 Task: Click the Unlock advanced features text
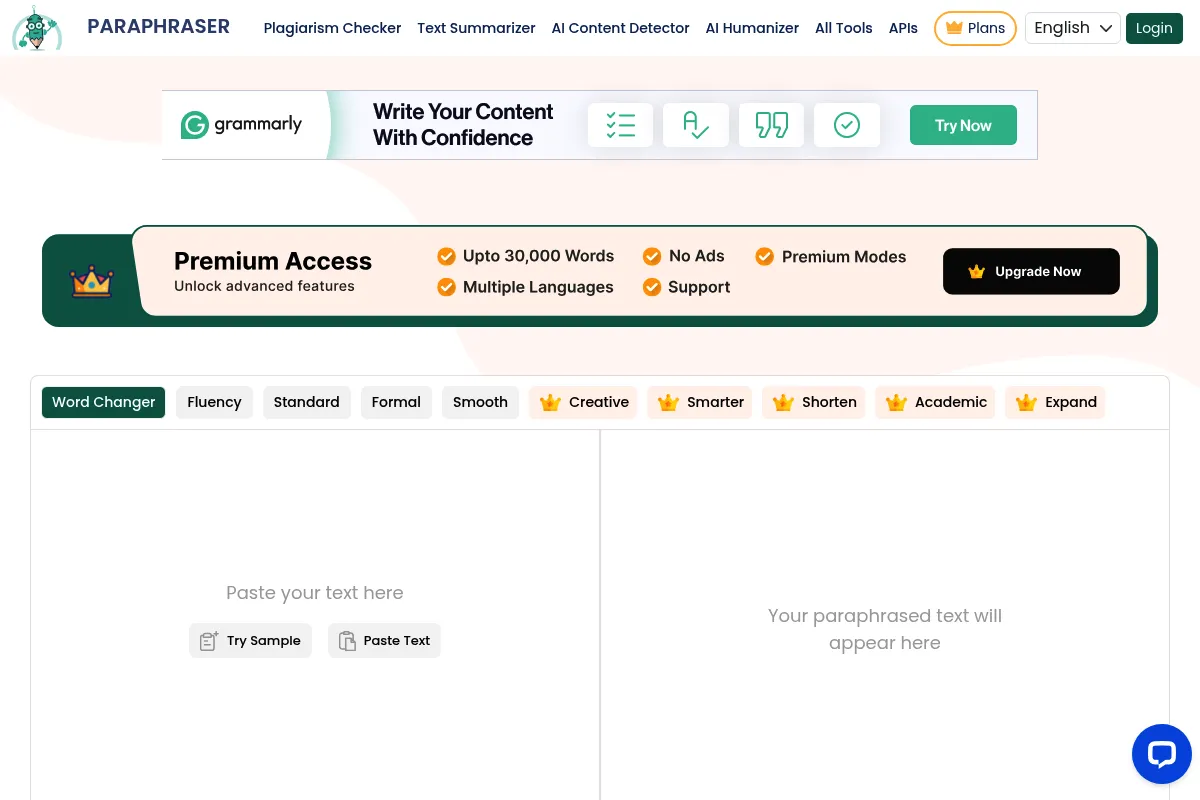pyautogui.click(x=264, y=286)
